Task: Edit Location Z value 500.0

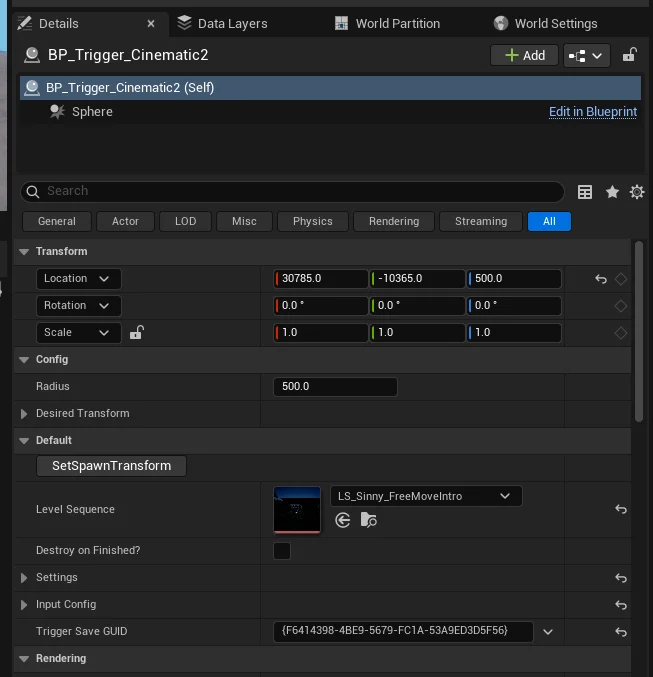Action: coord(514,278)
